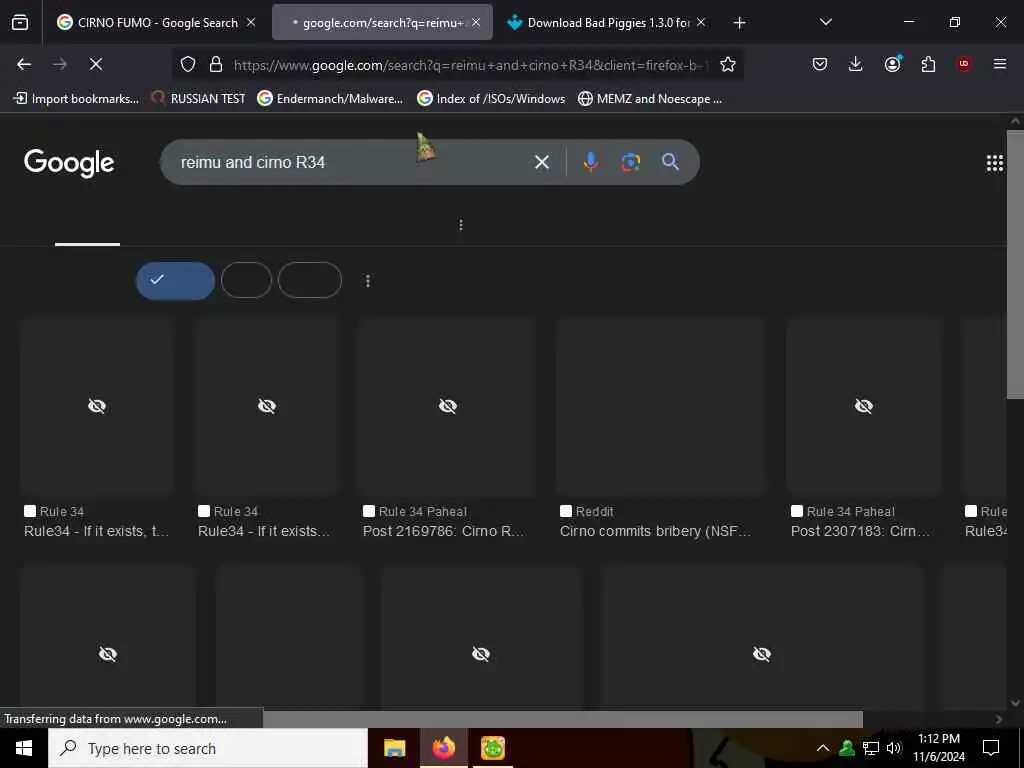Close the active google.com/search tab
The width and height of the screenshot is (1024, 768).
click(x=476, y=23)
